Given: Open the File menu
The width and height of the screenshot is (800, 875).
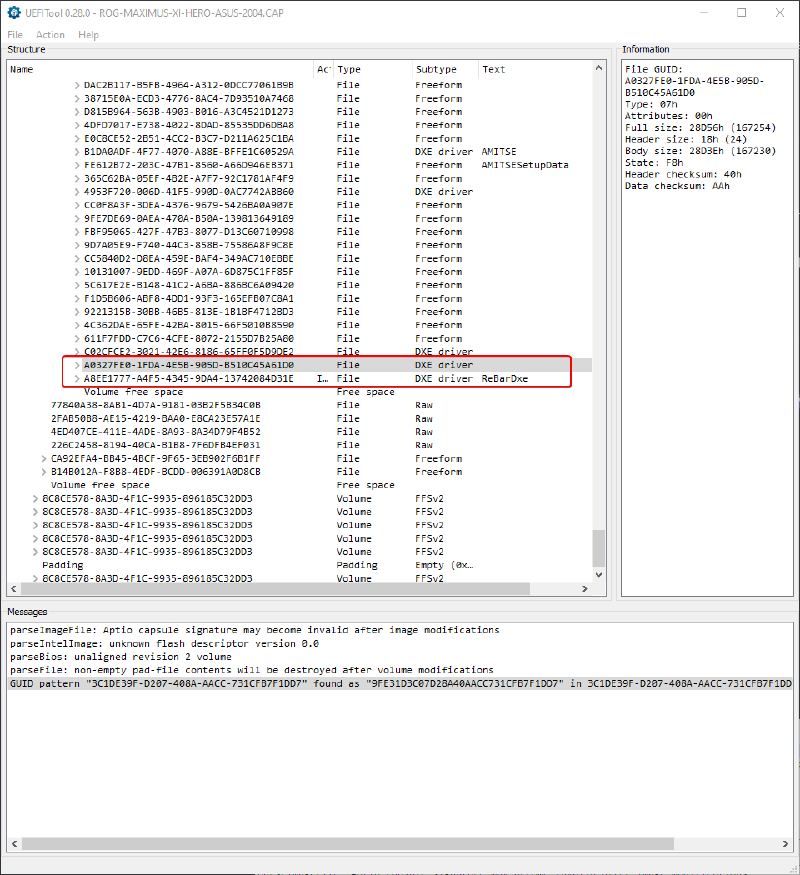Looking at the screenshot, I should pos(16,34).
